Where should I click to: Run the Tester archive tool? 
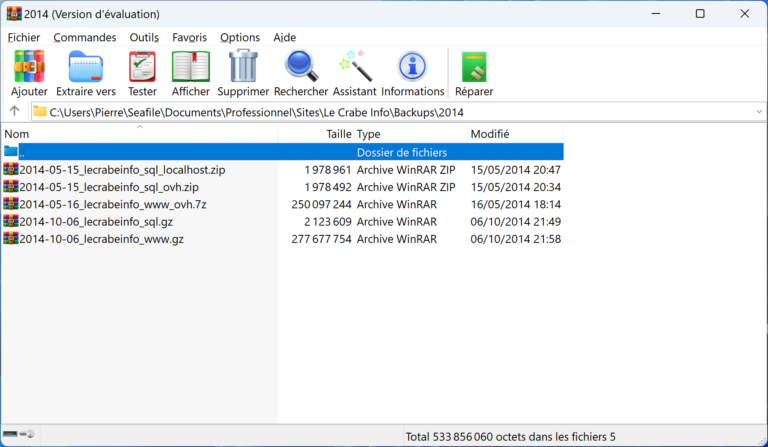pyautogui.click(x=142, y=68)
